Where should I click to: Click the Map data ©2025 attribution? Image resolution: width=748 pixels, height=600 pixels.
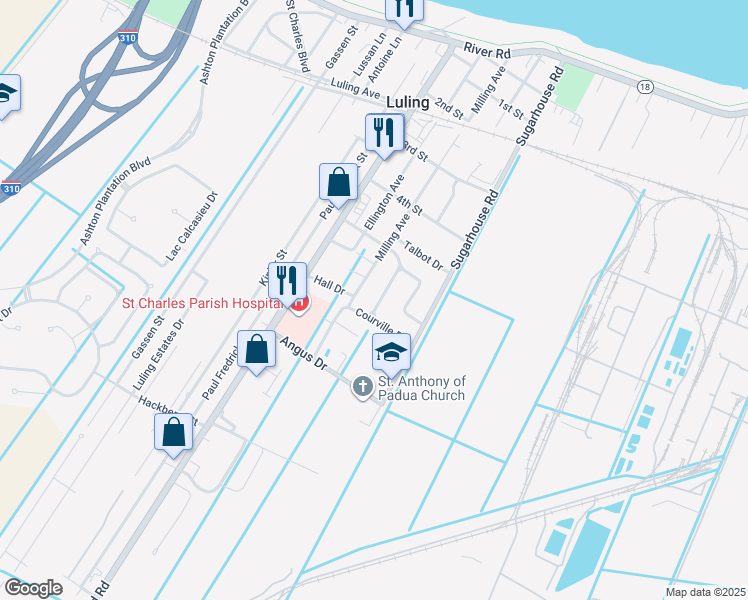tap(706, 592)
